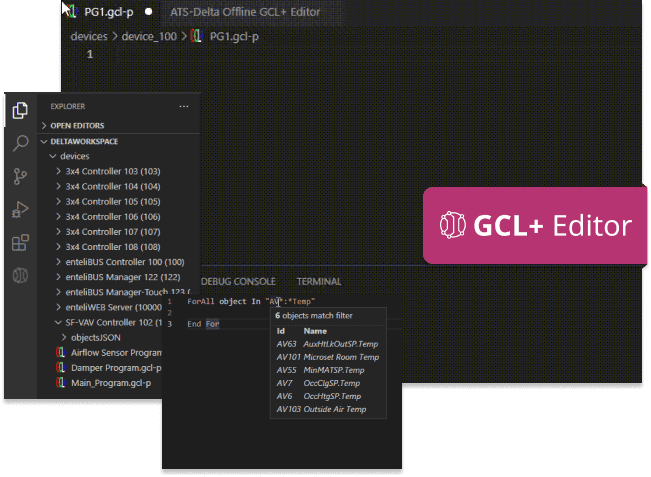Image resolution: width=651 pixels, height=477 pixels.
Task: Click the device_100 breadcrumb segment
Action: click(151, 37)
